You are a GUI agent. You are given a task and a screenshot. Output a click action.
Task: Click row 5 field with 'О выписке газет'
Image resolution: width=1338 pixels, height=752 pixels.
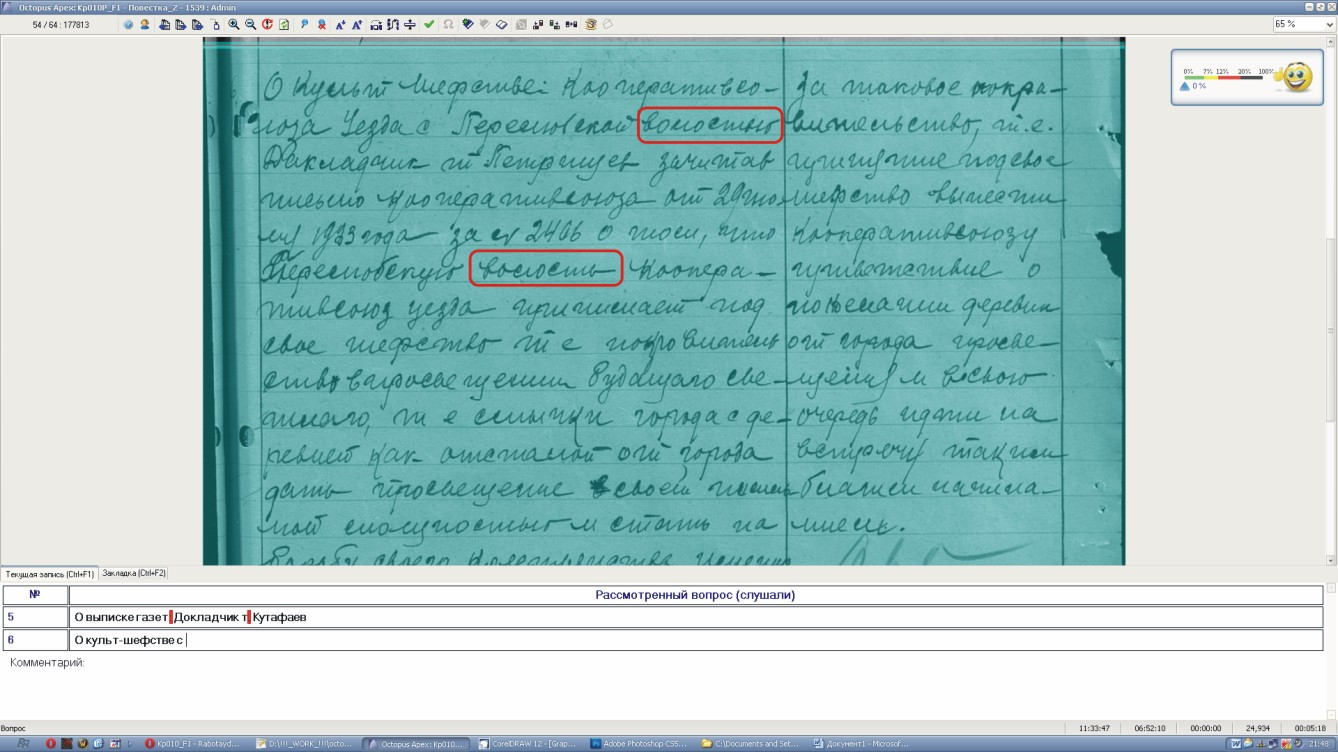[x=694, y=617]
